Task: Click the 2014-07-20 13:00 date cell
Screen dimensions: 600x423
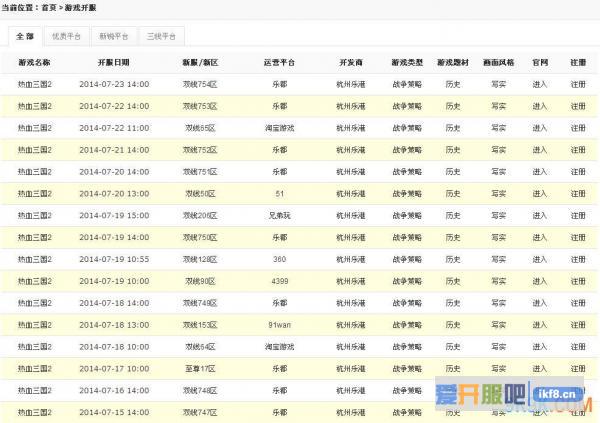Action: coord(114,194)
